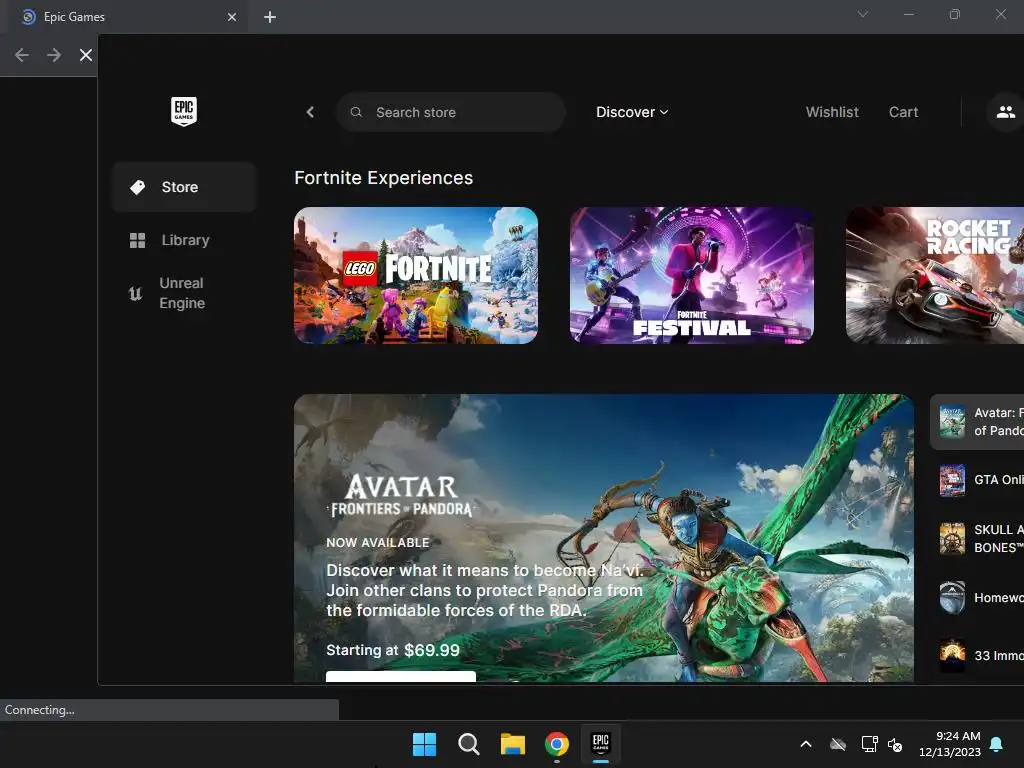The height and width of the screenshot is (768, 1024).
Task: Click the Homeworld thumbnail icon
Action: [x=952, y=598]
